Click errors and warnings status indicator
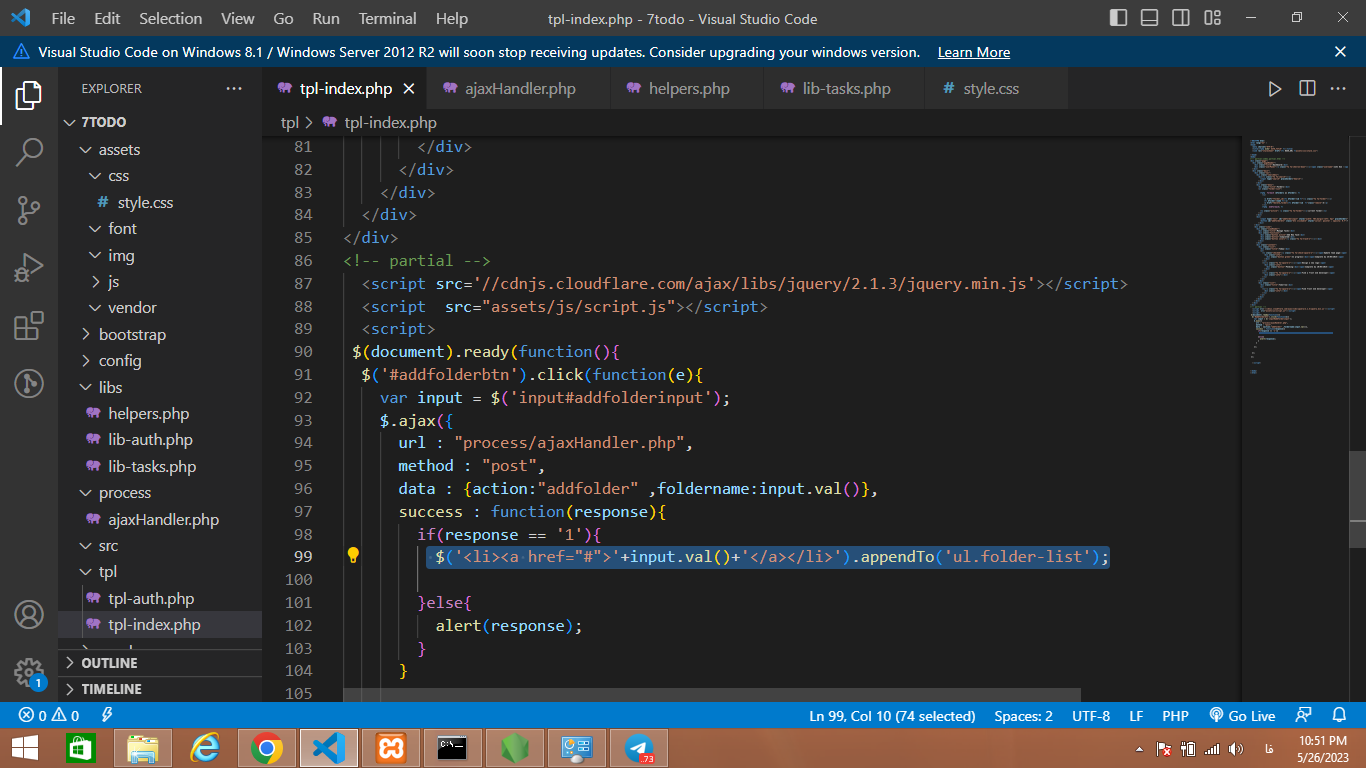The image size is (1366, 768). (x=51, y=716)
